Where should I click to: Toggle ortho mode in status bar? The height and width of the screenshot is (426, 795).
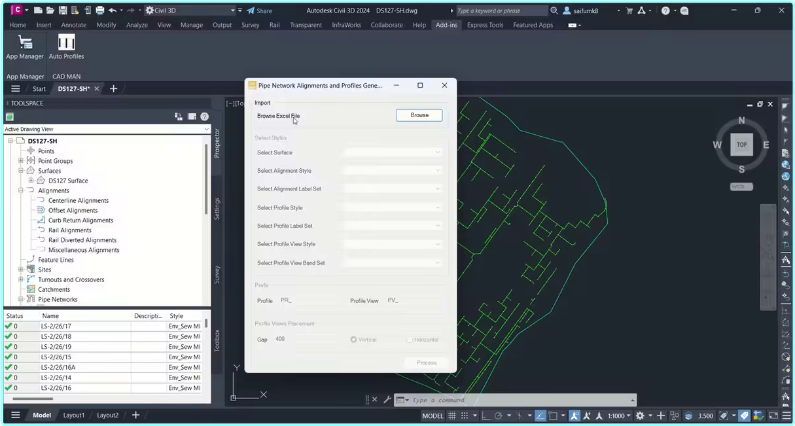pyautogui.click(x=486, y=416)
